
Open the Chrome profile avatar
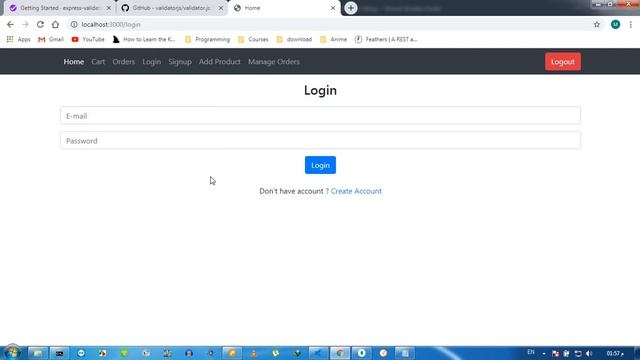pos(616,24)
